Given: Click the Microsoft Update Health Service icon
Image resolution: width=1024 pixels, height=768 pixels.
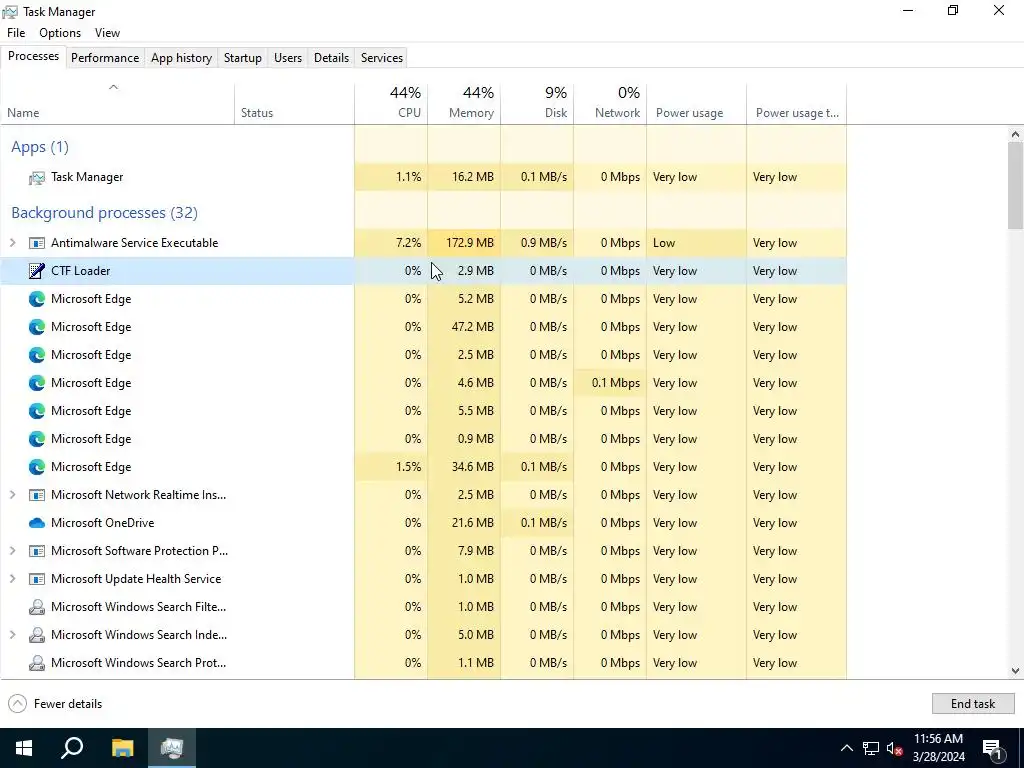Looking at the screenshot, I should click(37, 579).
